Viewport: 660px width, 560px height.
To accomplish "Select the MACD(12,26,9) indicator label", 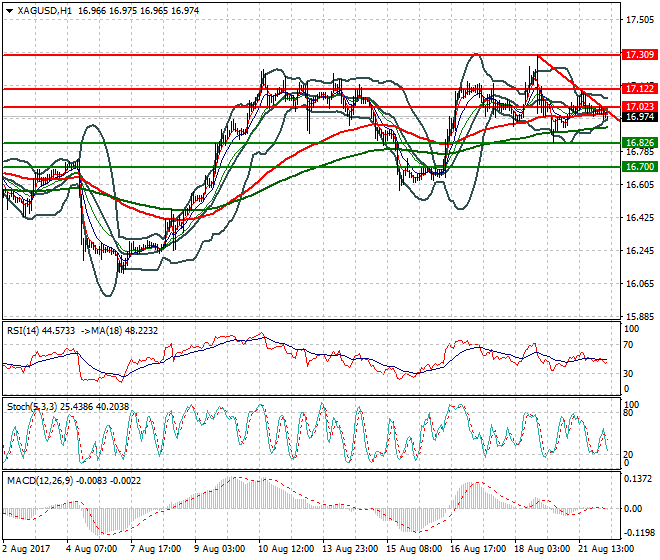I will 38,481.
